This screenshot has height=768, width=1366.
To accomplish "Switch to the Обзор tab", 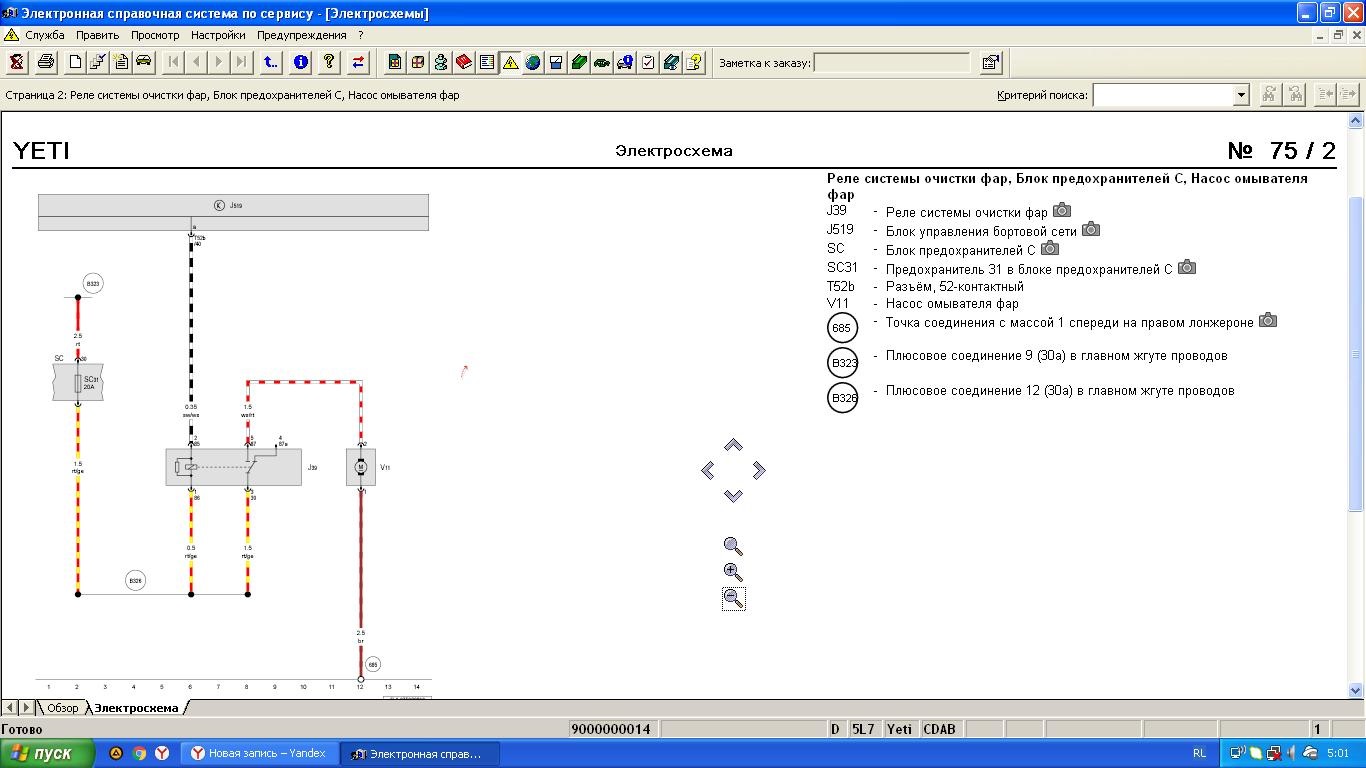I will tap(62, 708).
